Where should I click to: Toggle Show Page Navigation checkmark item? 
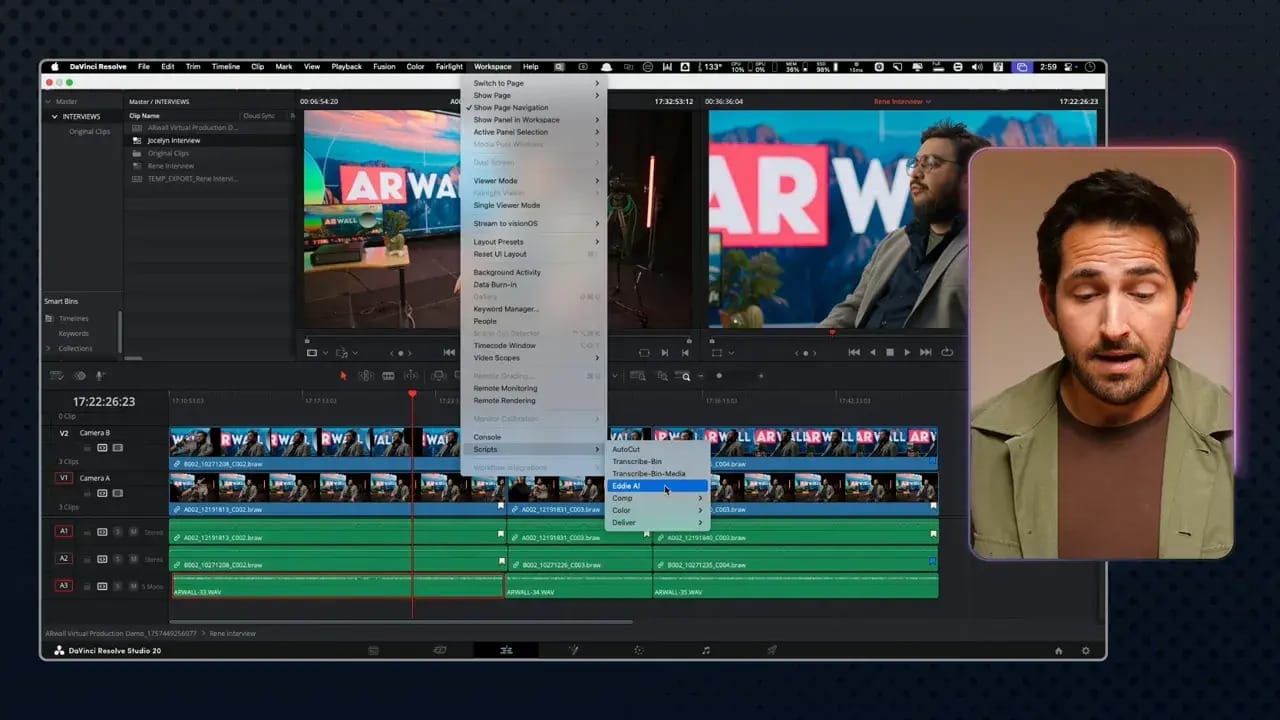click(x=510, y=107)
